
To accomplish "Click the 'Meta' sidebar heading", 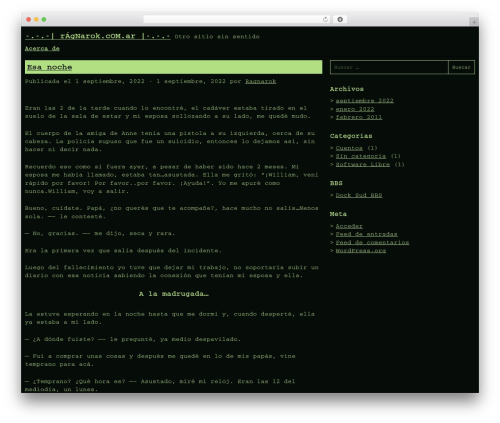I will 338,214.
